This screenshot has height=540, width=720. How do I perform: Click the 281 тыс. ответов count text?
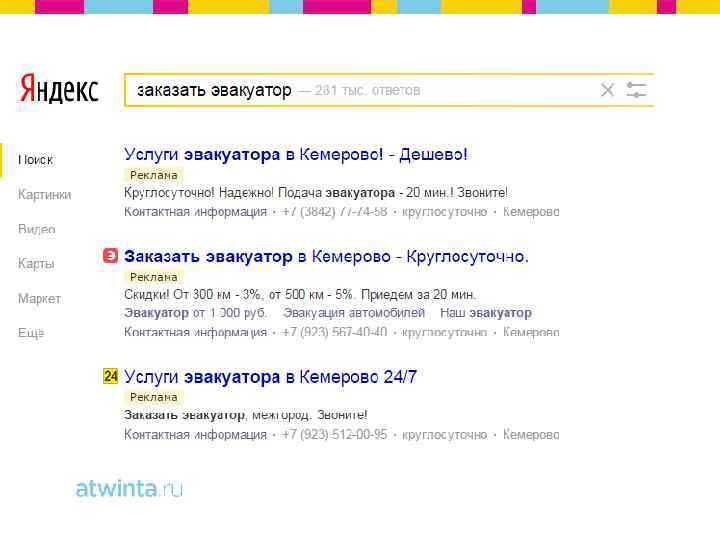[x=367, y=90]
